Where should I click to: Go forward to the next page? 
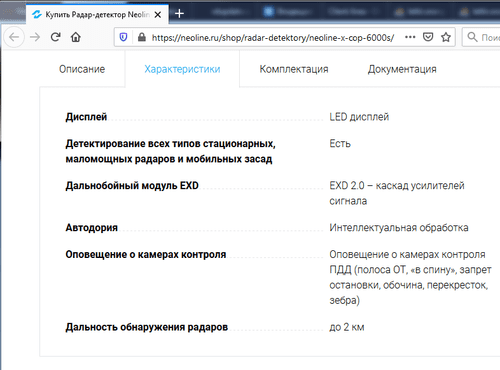(35, 37)
